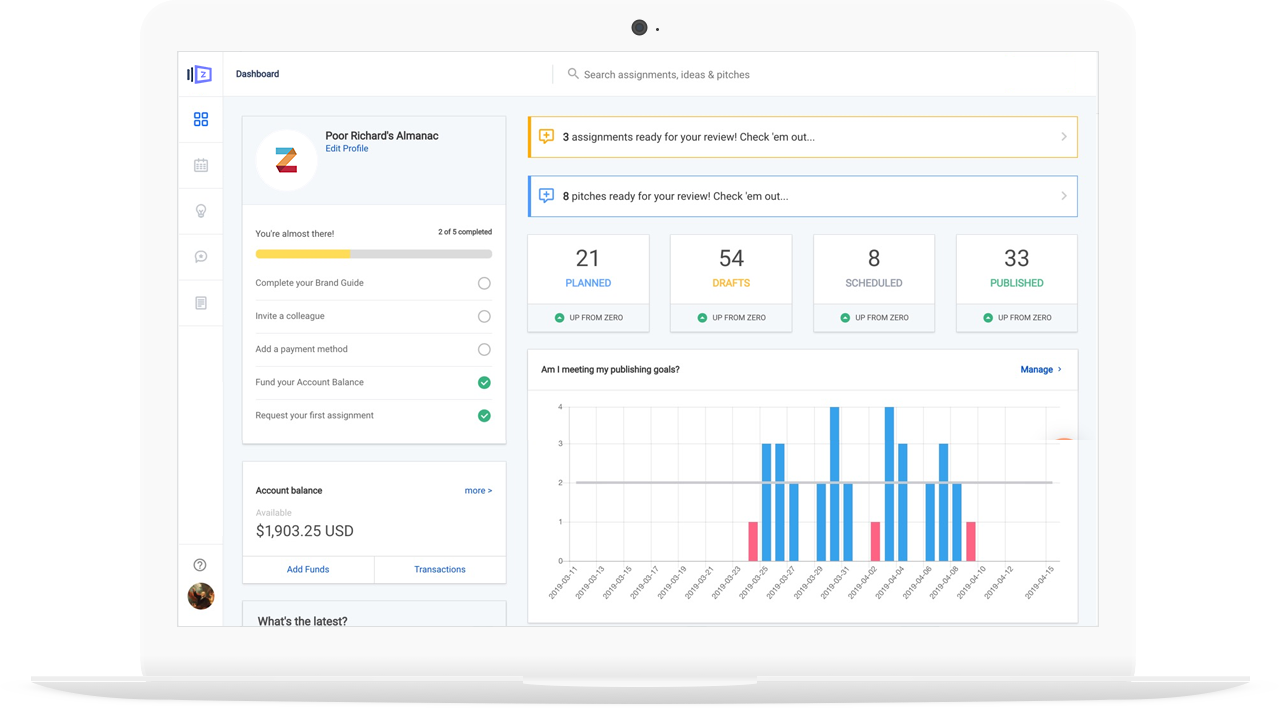1279x708 pixels.
Task: Open the Transactions tab
Action: (440, 570)
